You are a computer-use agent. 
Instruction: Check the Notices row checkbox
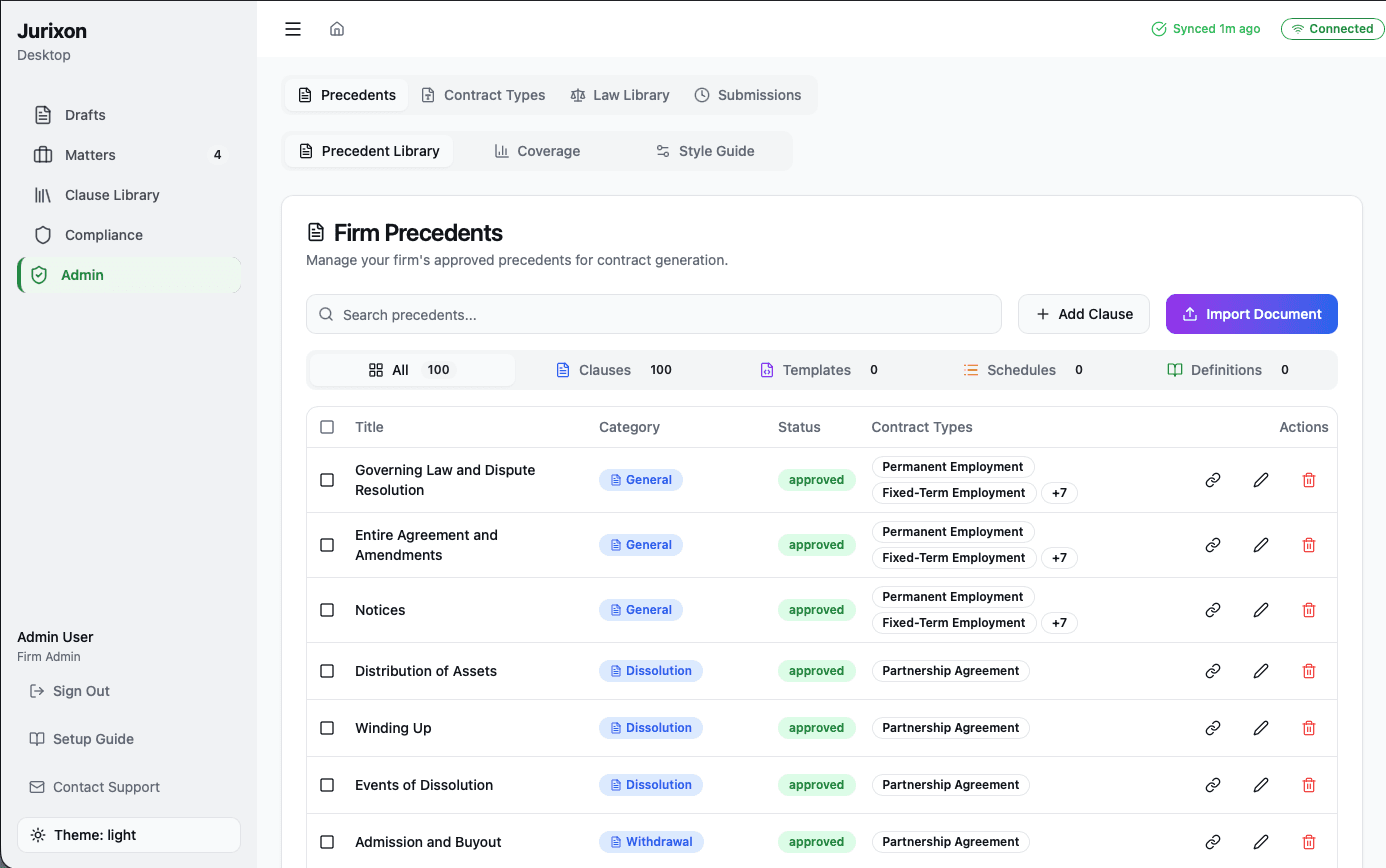[x=327, y=610]
